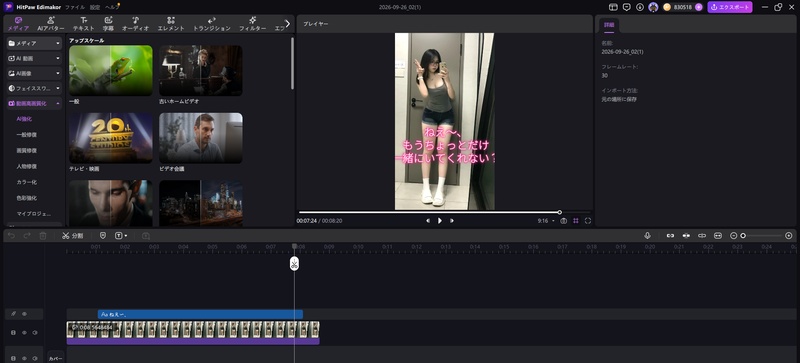800x363 pixels.
Task: Open the トランジション transitions tab
Action: click(x=212, y=24)
